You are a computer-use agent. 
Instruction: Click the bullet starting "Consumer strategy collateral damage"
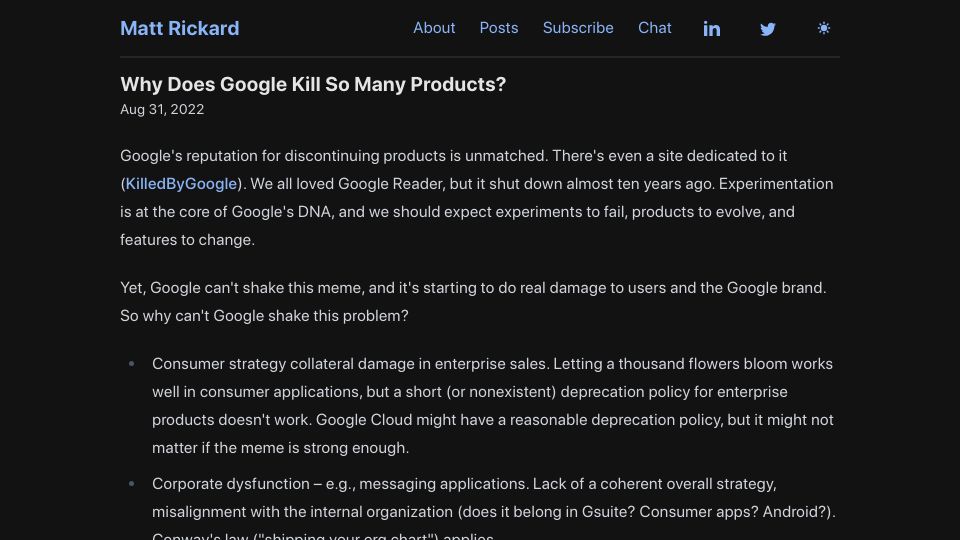click(x=493, y=405)
